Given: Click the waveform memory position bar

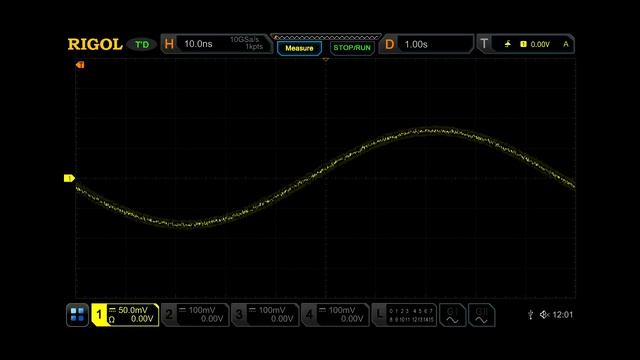Looking at the screenshot, I should pyautogui.click(x=326, y=37).
